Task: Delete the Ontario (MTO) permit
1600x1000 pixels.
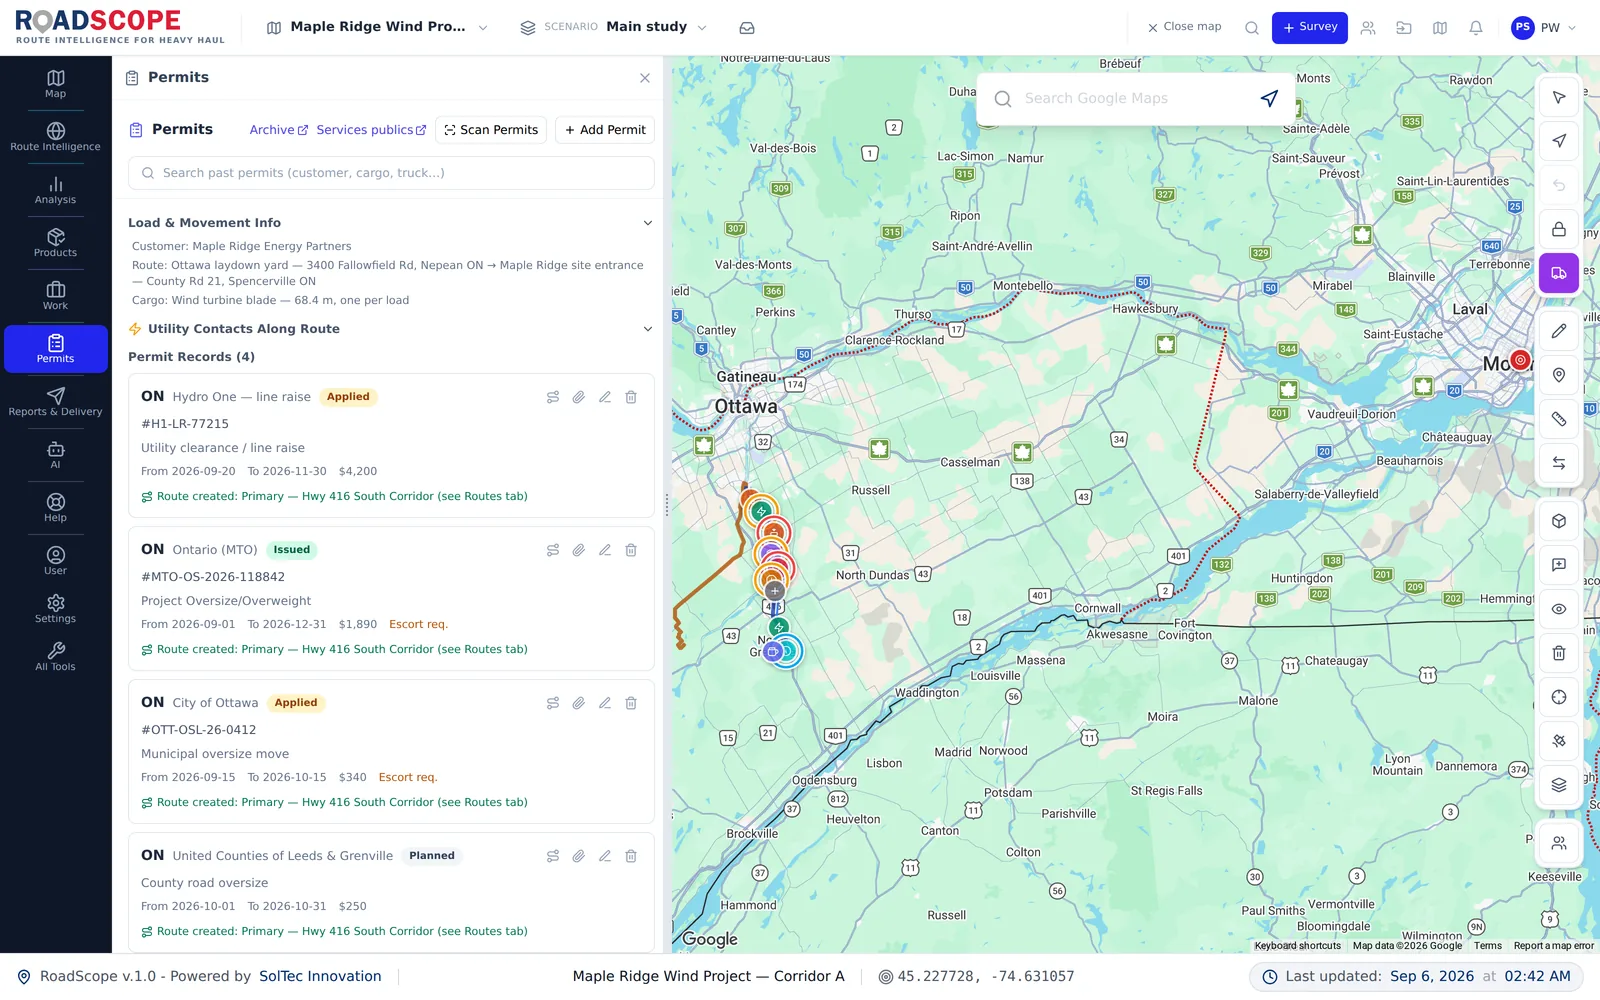Action: [631, 550]
